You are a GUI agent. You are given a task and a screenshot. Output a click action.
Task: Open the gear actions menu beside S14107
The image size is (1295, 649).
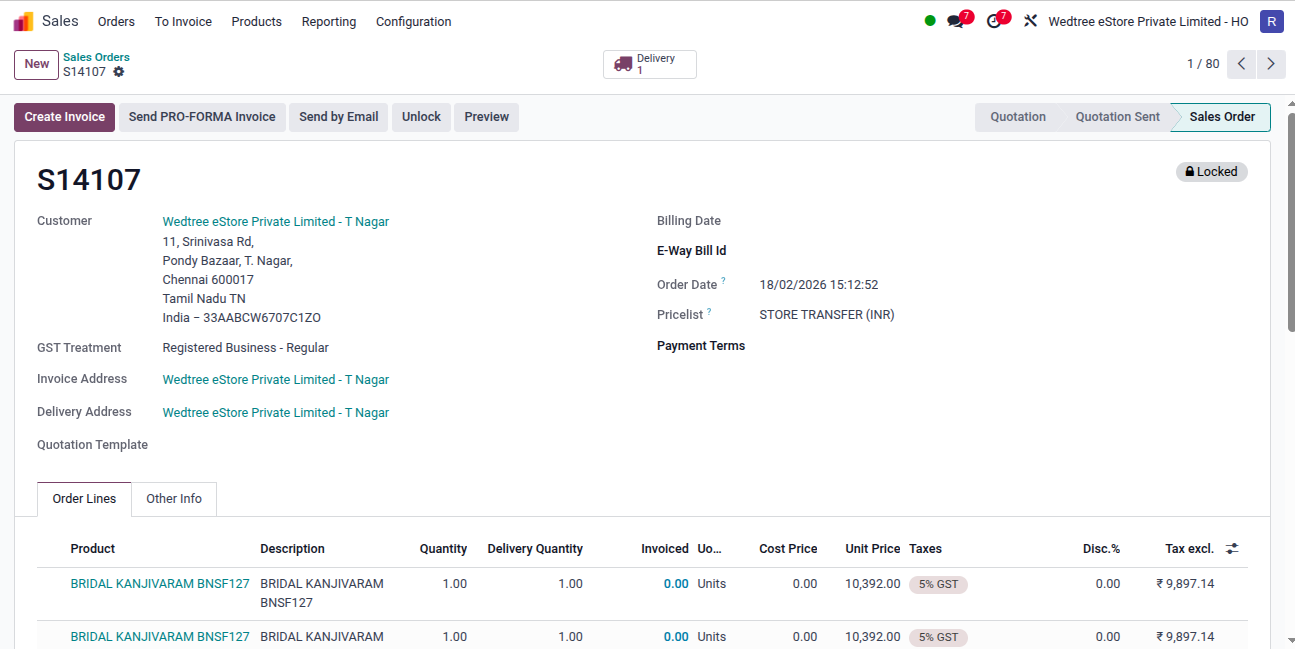[x=119, y=72]
